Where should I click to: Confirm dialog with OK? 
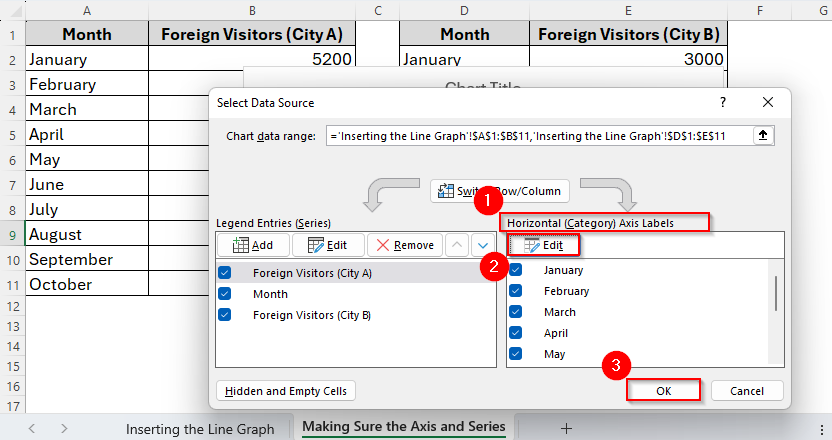[663, 391]
